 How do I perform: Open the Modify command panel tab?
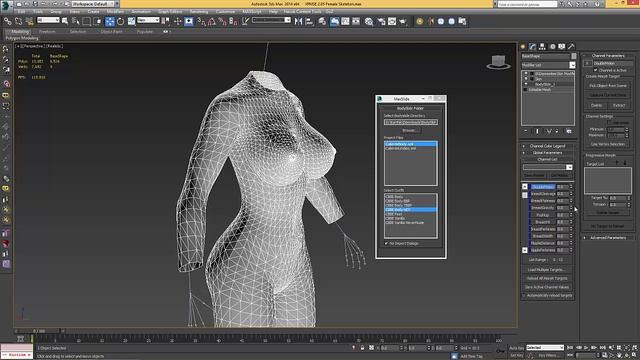(533, 47)
